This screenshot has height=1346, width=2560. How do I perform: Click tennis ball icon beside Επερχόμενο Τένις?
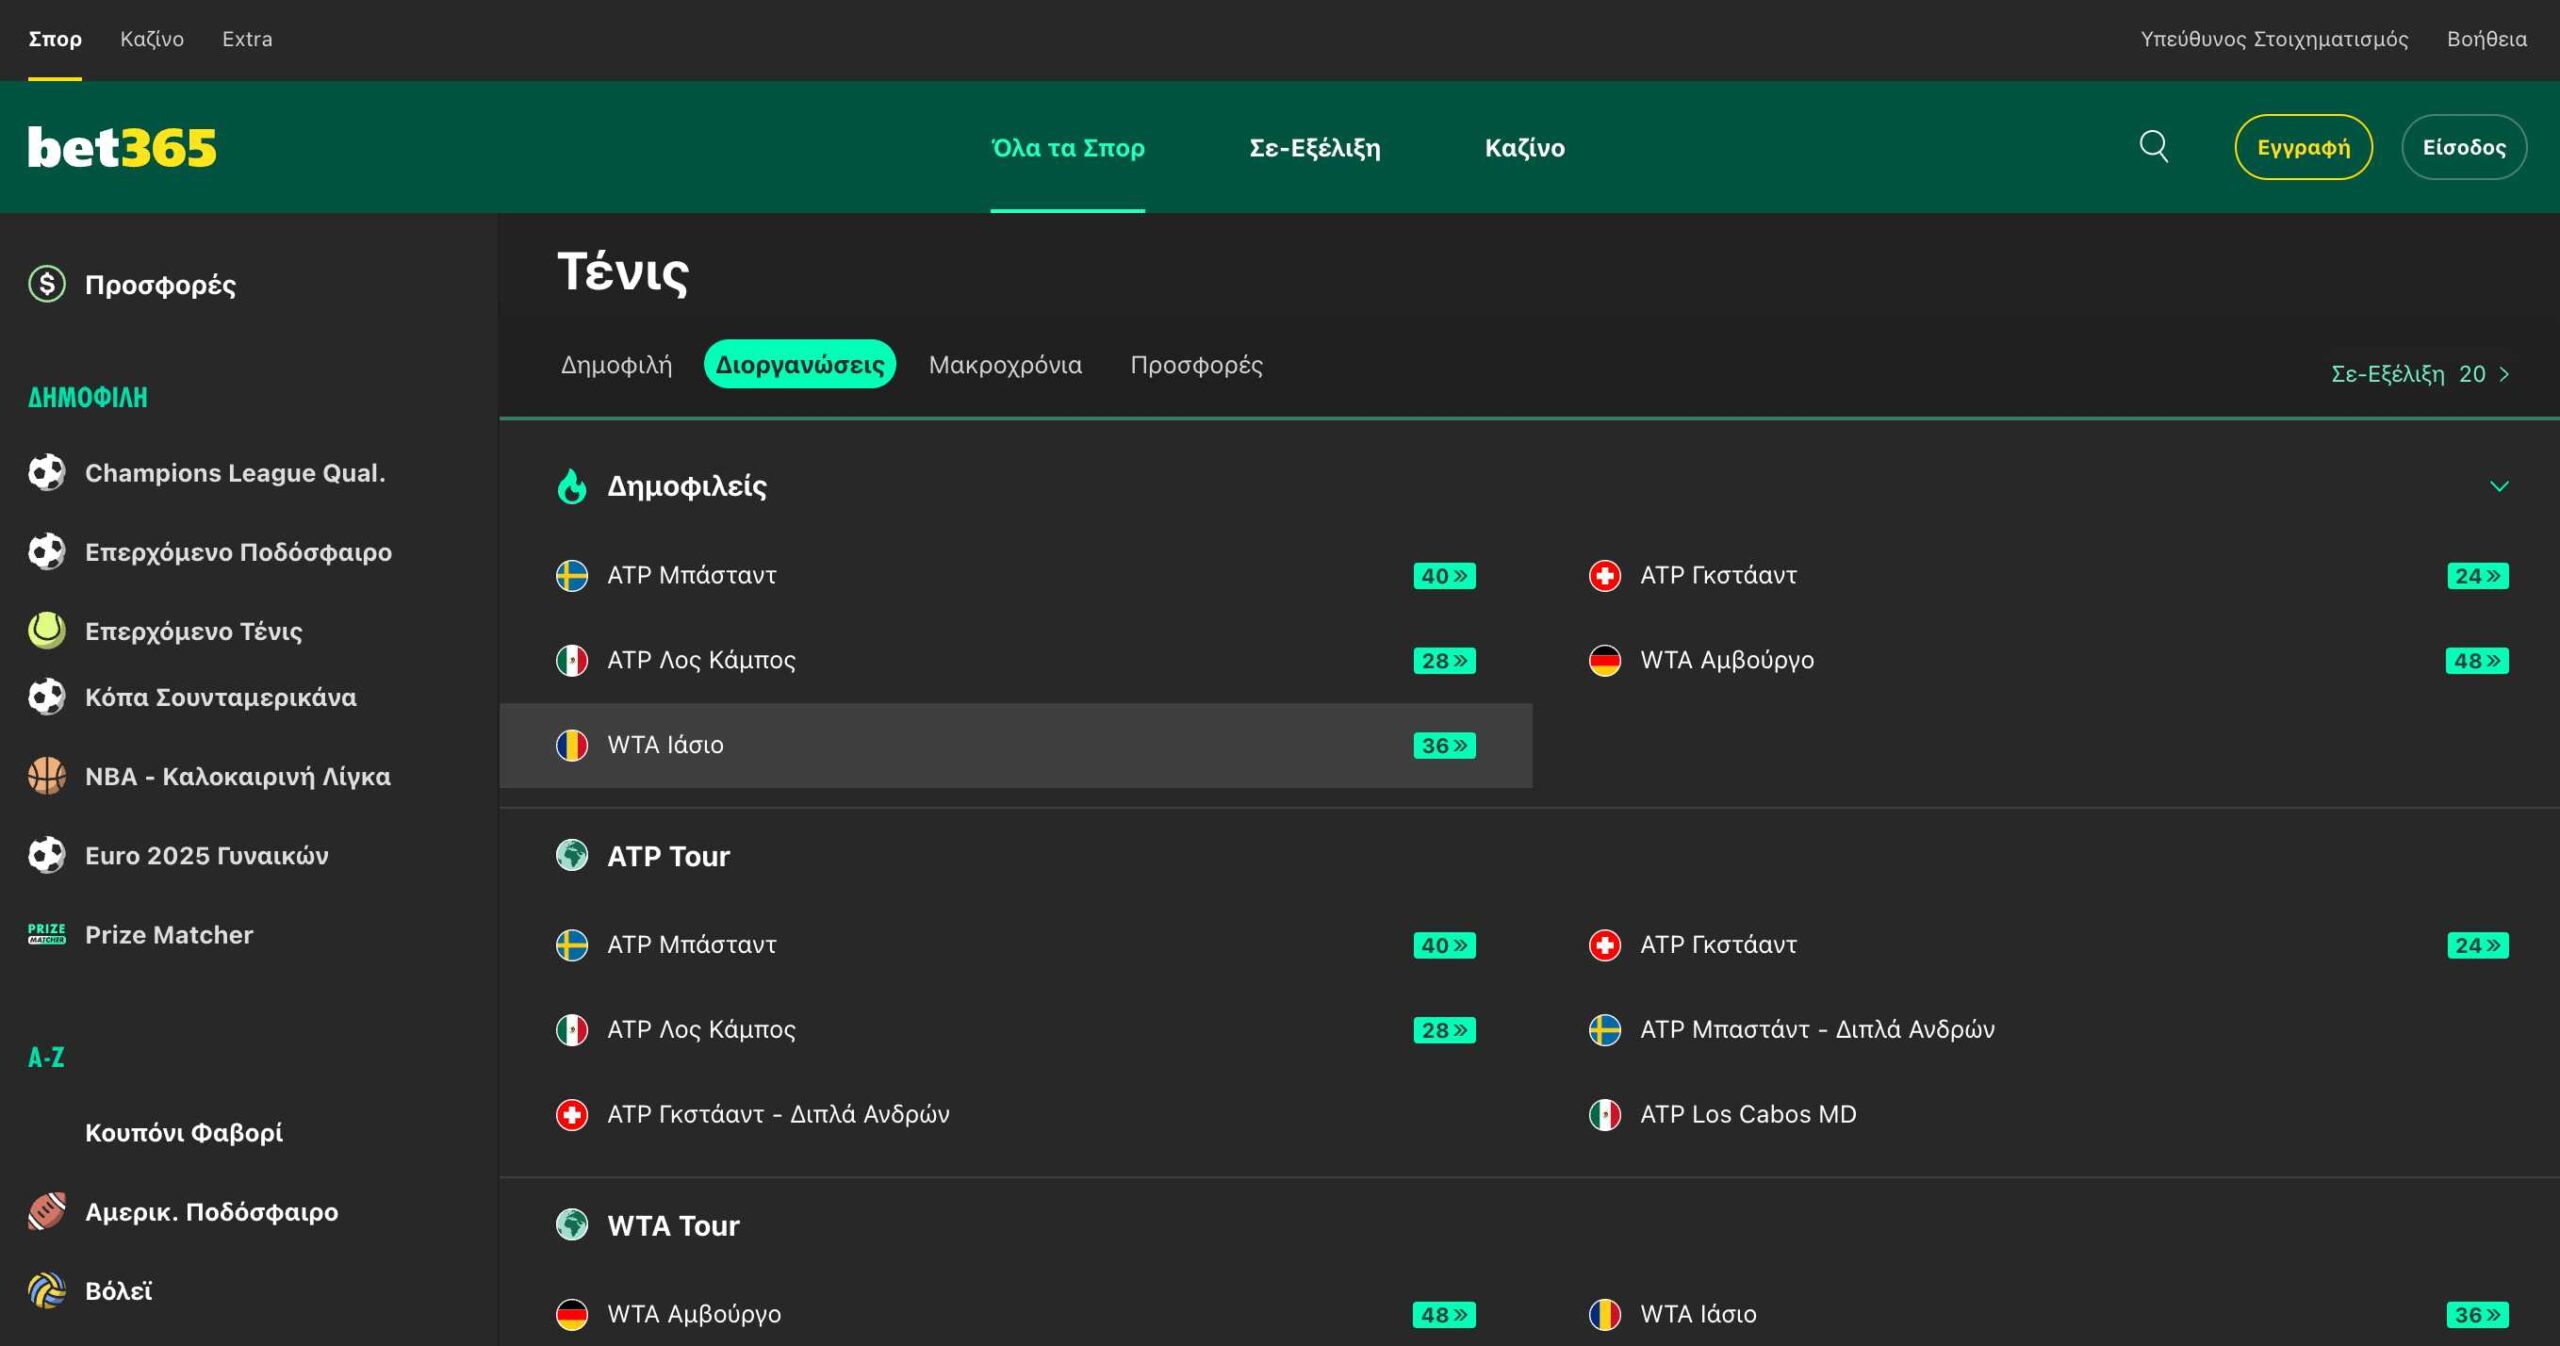(47, 630)
